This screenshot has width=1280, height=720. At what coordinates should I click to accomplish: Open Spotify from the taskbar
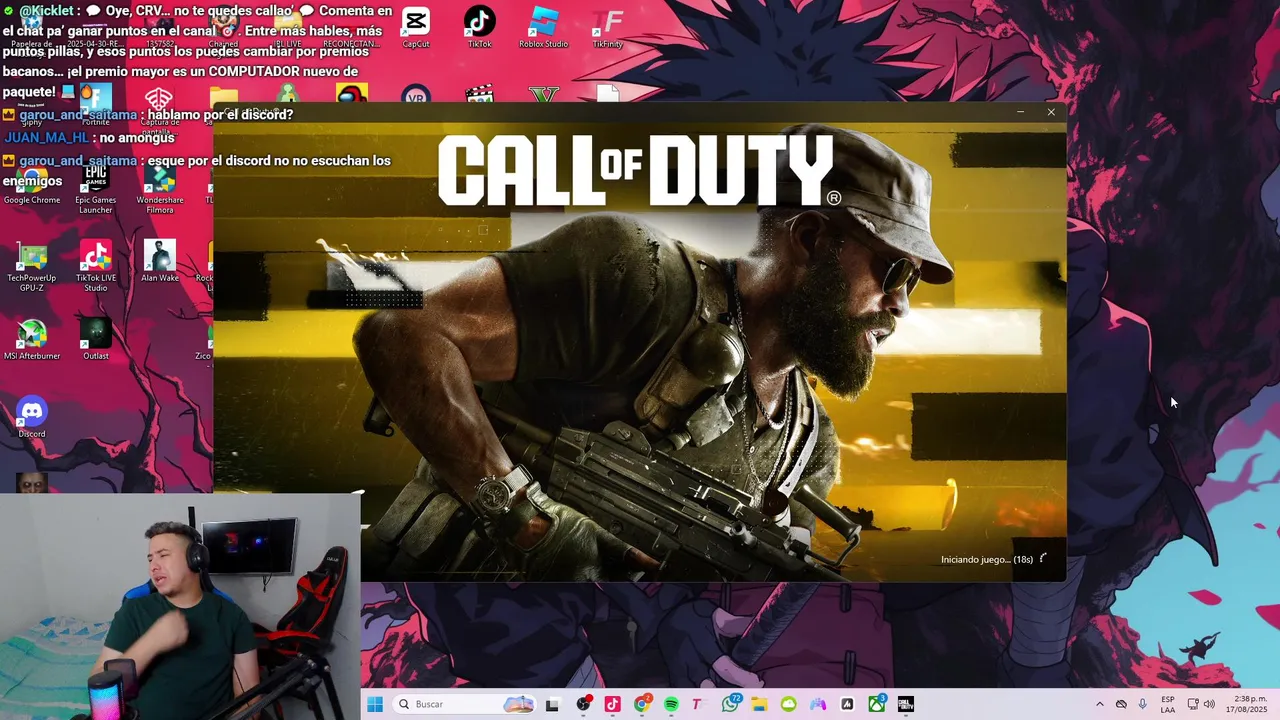pyautogui.click(x=671, y=704)
